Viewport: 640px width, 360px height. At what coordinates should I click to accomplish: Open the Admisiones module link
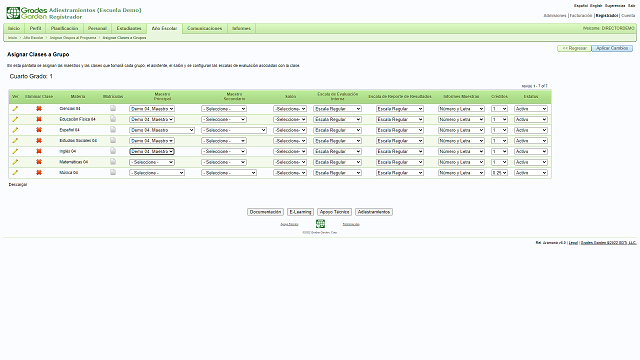[555, 16]
